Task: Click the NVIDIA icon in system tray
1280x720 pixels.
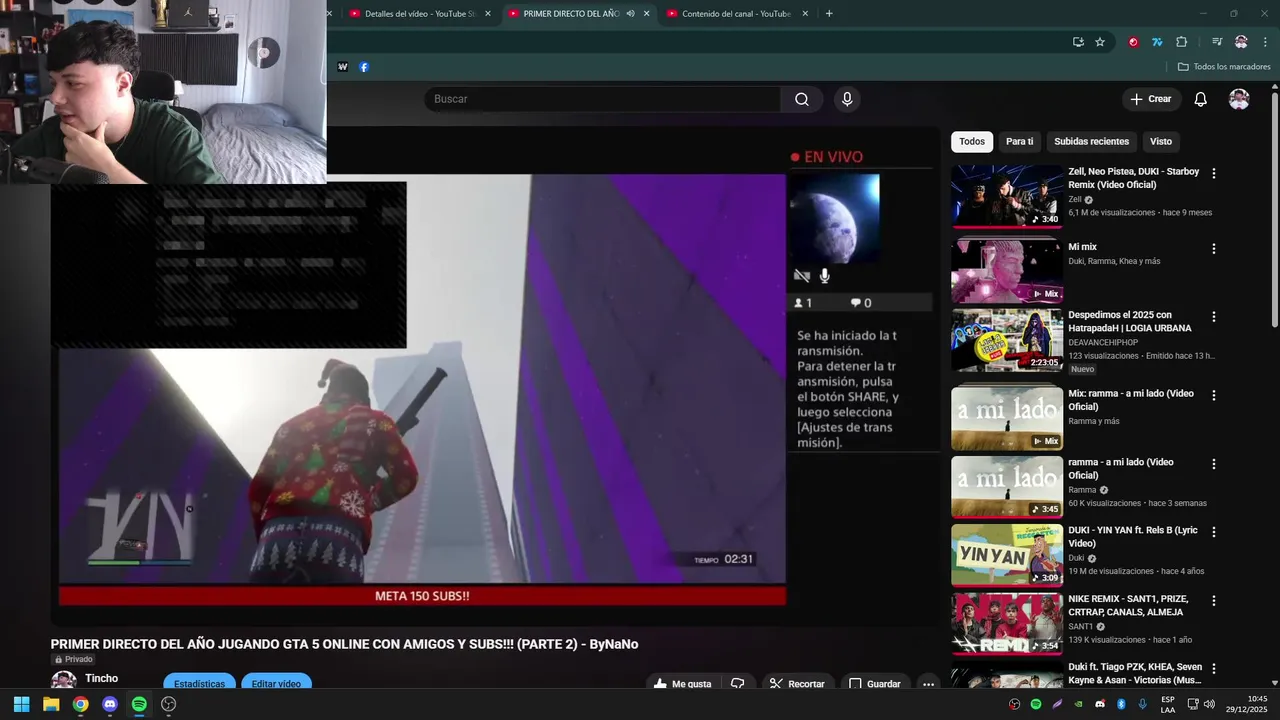Action: (1078, 704)
